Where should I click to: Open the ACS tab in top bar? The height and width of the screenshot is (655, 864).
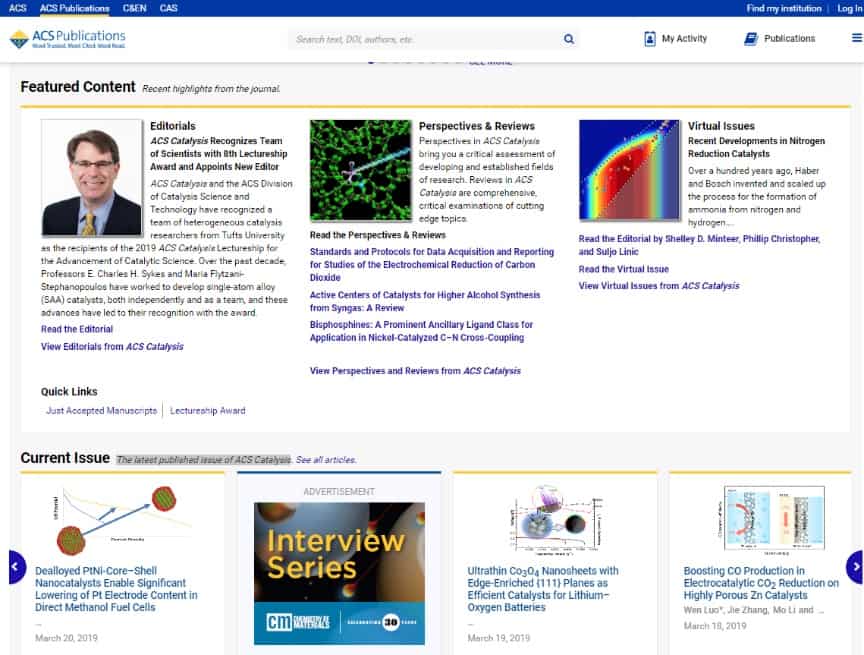pyautogui.click(x=18, y=8)
